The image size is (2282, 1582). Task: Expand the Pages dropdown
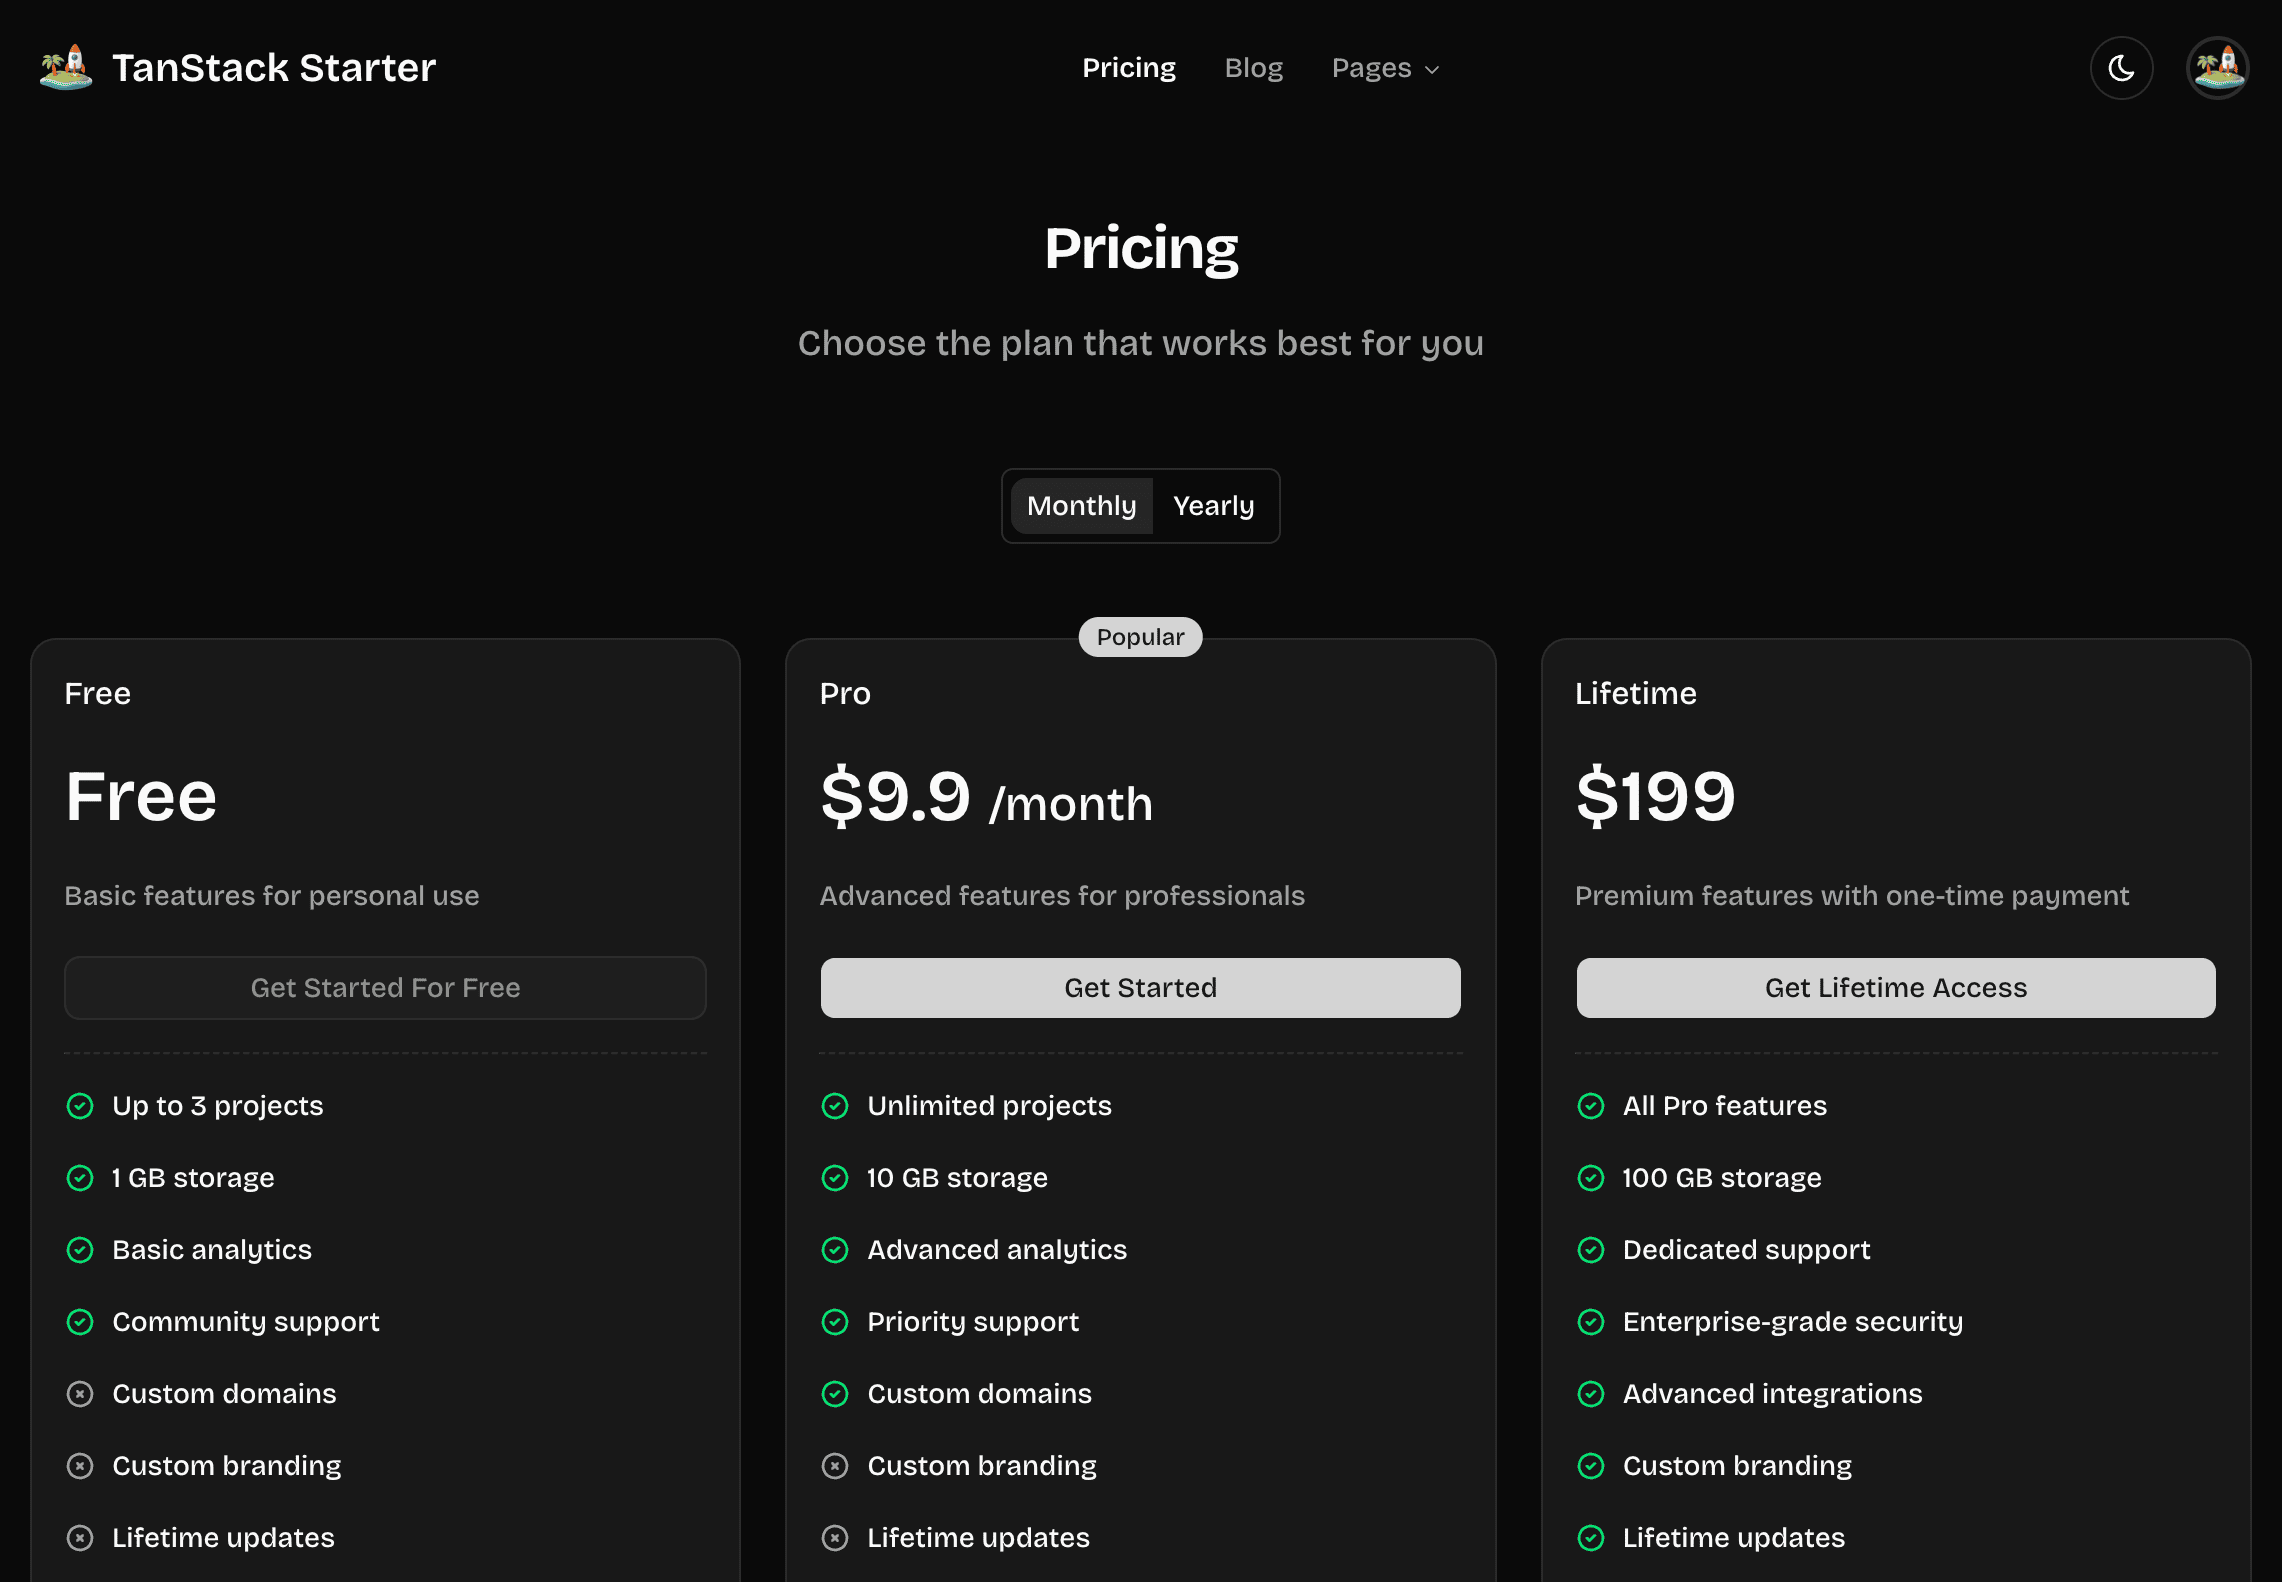click(1385, 68)
